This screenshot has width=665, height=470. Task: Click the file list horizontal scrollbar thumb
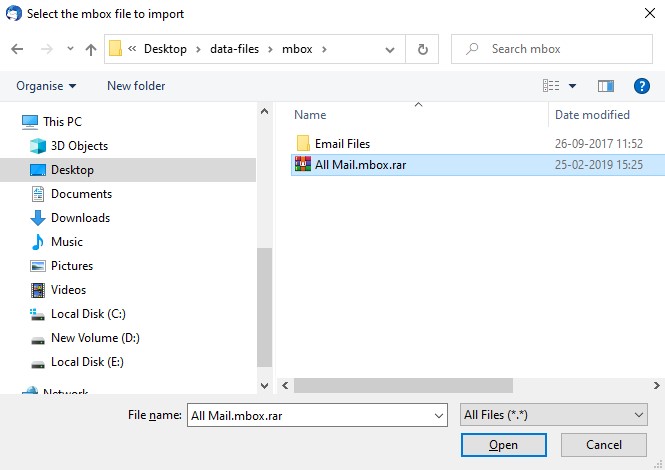coord(403,386)
